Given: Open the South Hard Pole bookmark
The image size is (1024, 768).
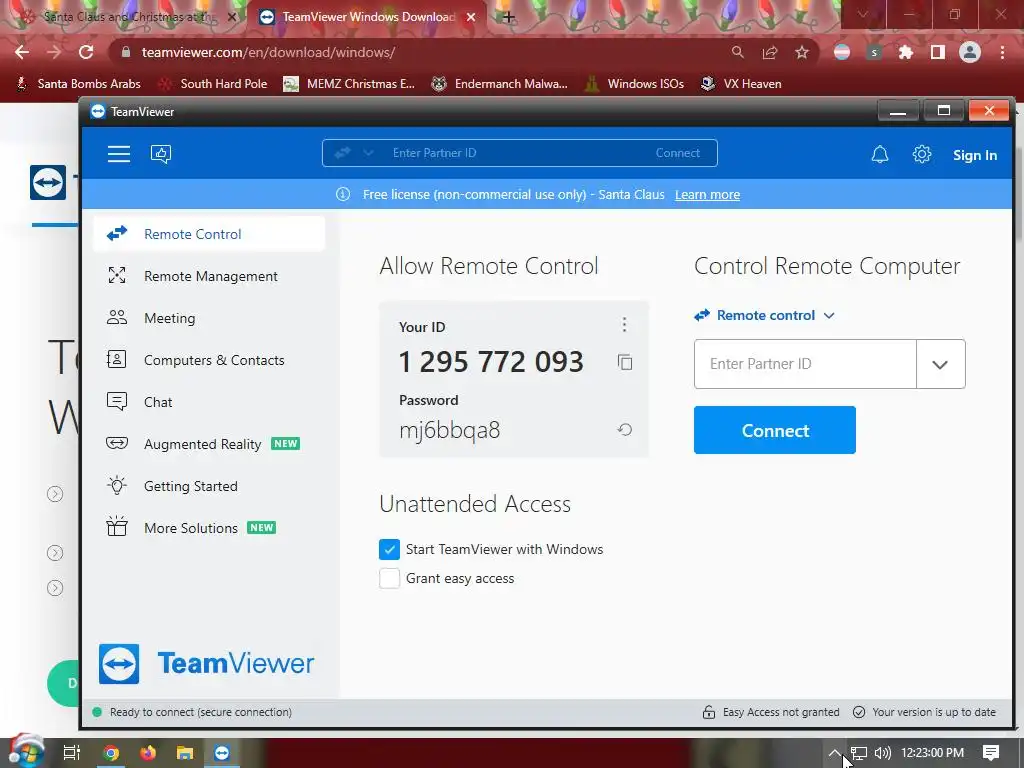Looking at the screenshot, I should (x=214, y=84).
